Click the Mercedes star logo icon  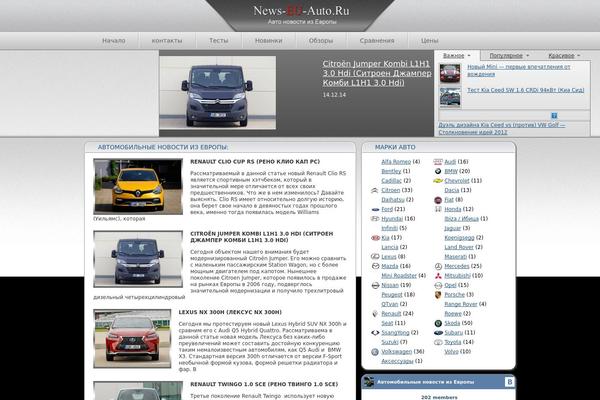[x=438, y=266]
